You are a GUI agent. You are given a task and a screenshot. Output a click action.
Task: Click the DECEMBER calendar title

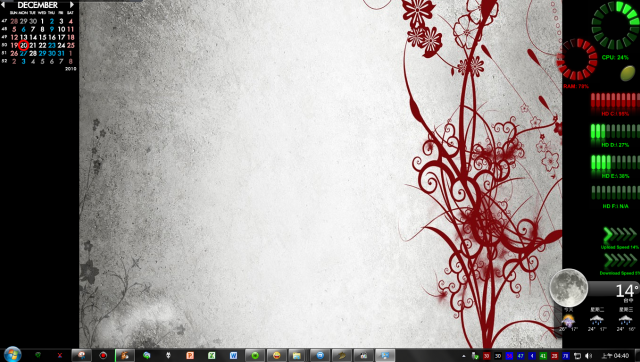click(x=38, y=5)
